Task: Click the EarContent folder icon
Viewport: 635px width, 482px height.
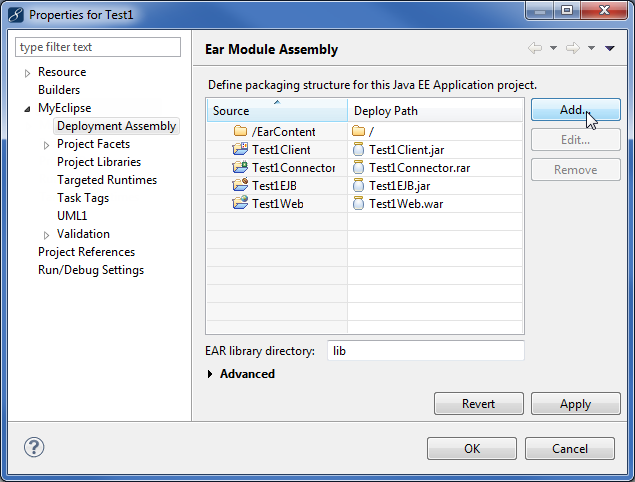Action: click(240, 132)
